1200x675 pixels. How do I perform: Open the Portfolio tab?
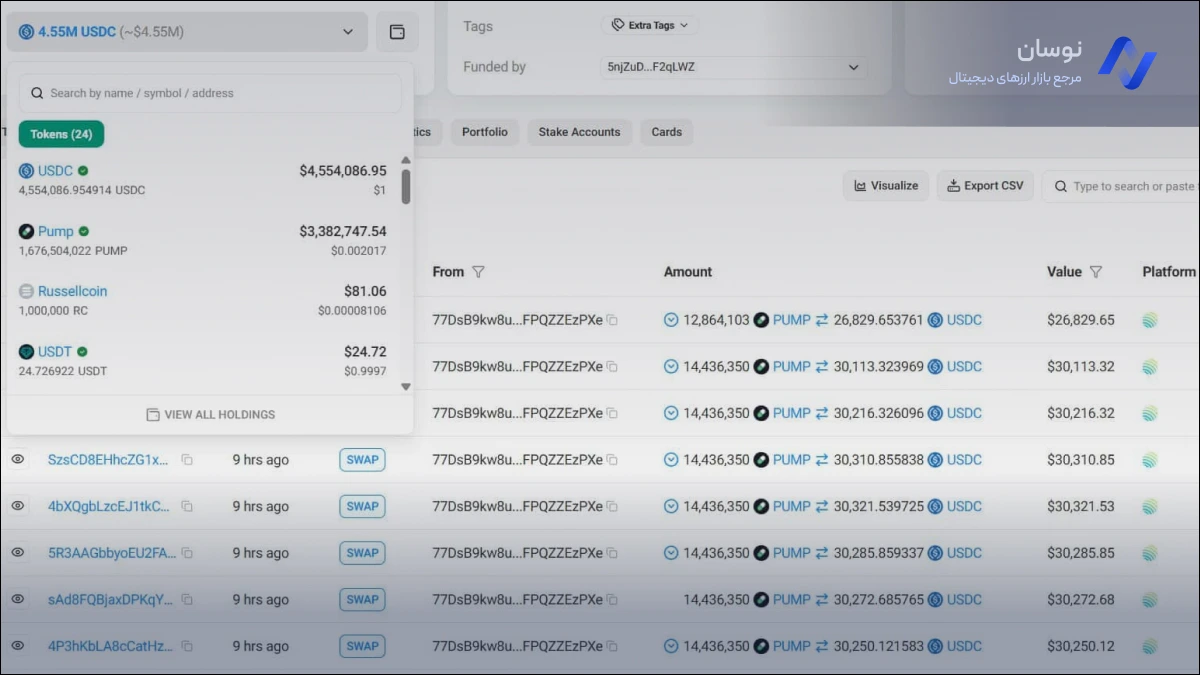(484, 132)
